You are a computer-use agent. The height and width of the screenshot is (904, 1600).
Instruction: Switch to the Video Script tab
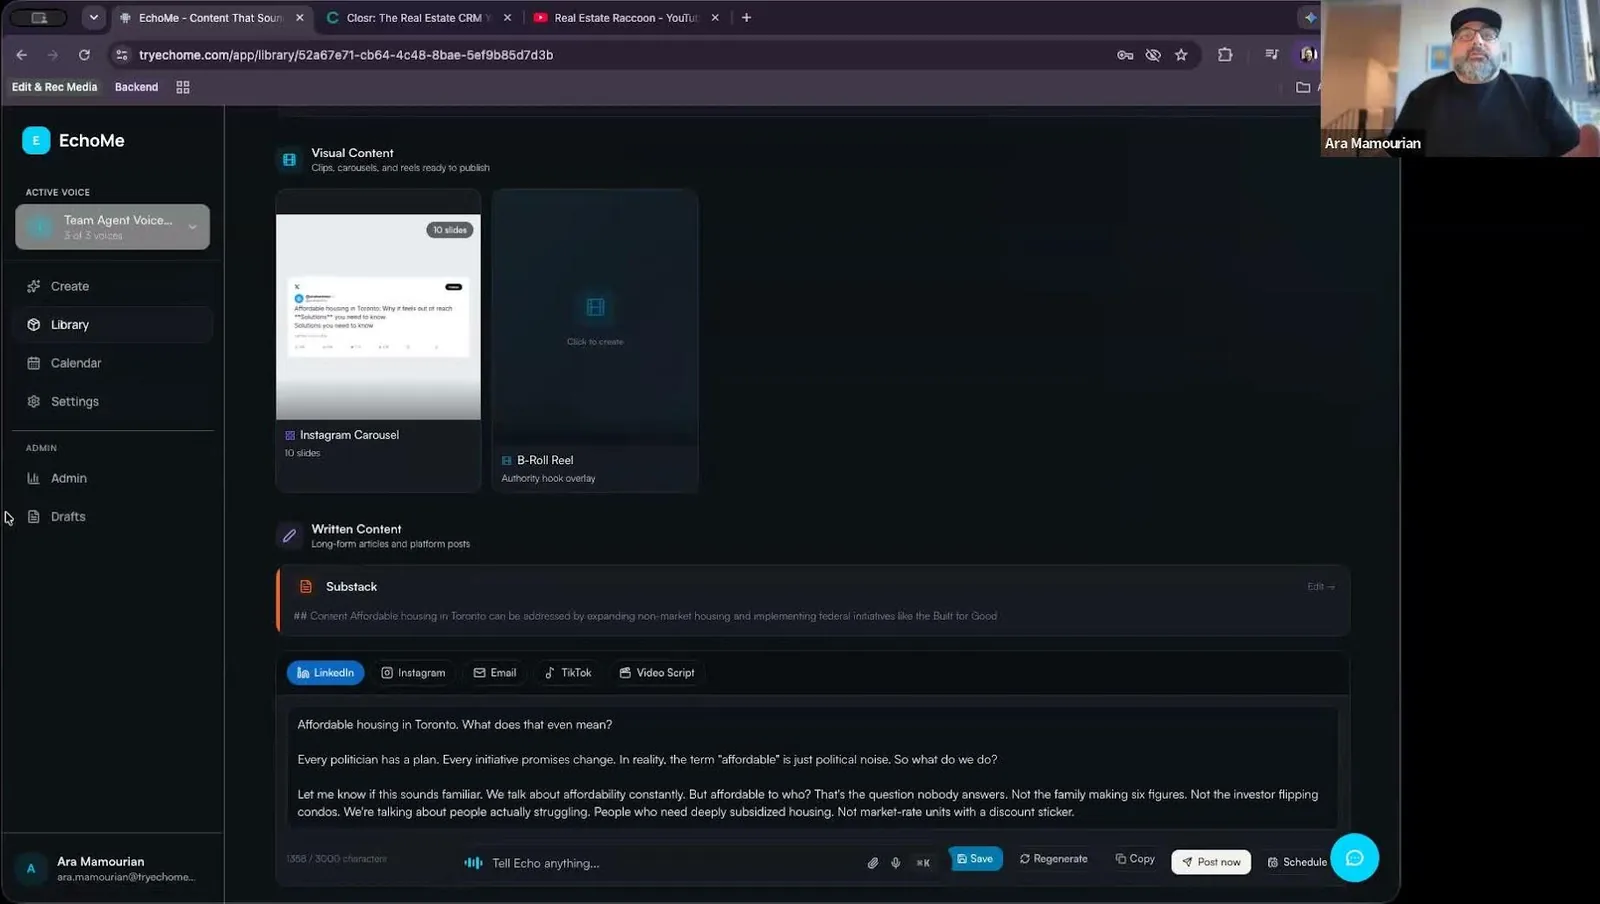[x=656, y=673]
